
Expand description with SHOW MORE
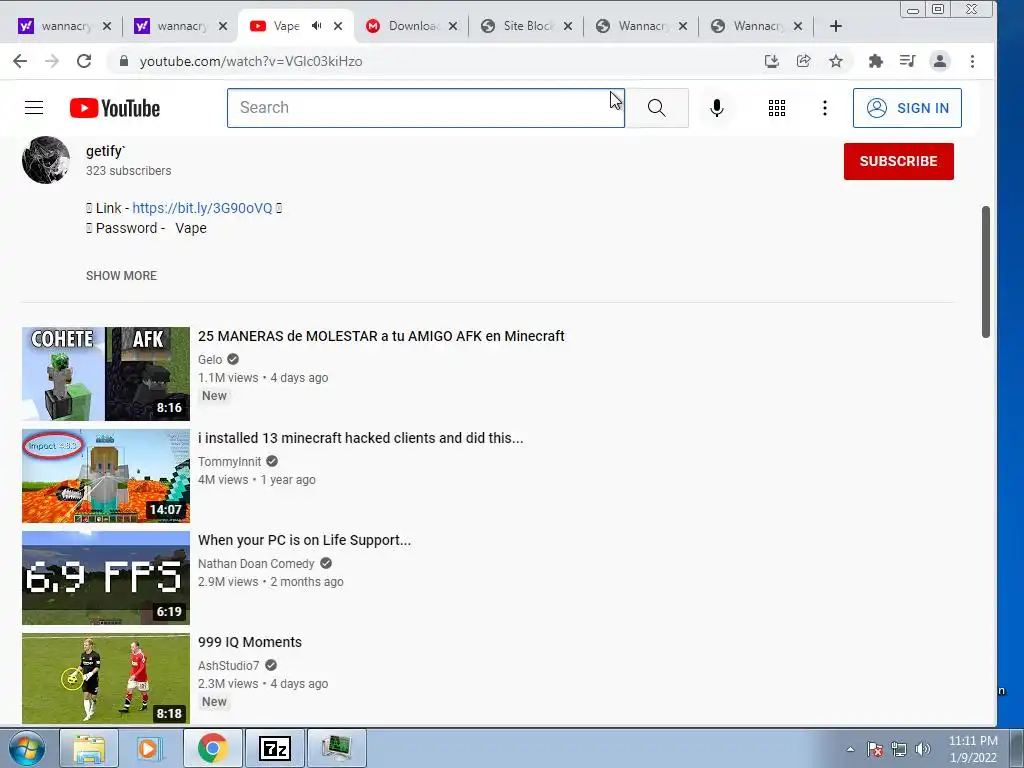[x=121, y=276]
